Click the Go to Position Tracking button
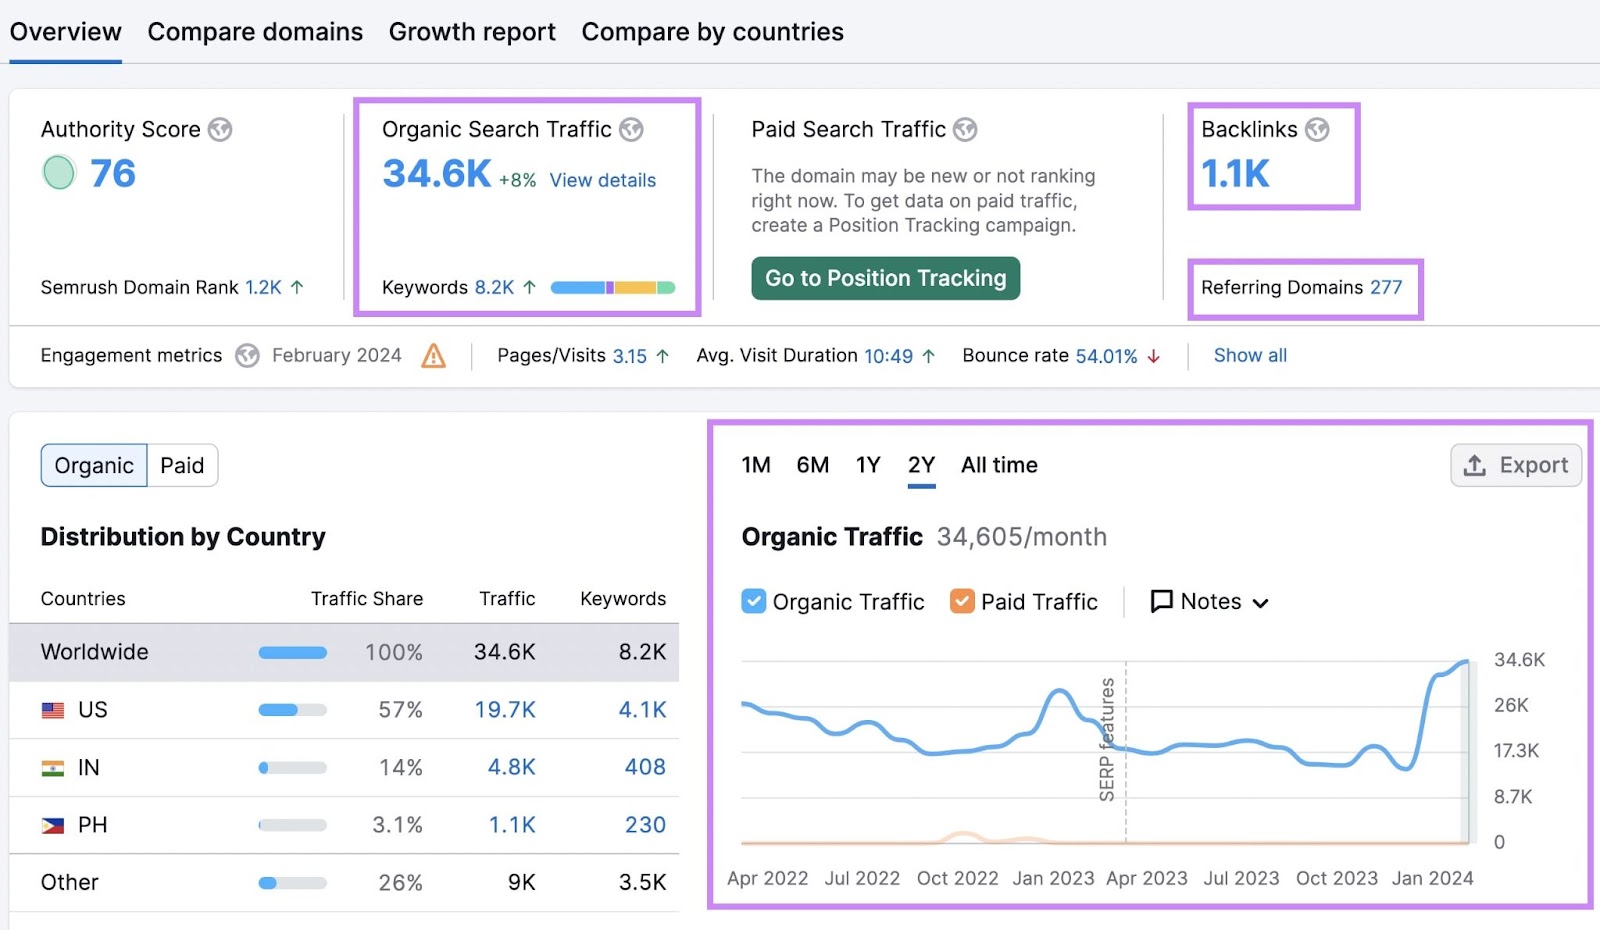1600x930 pixels. click(884, 278)
